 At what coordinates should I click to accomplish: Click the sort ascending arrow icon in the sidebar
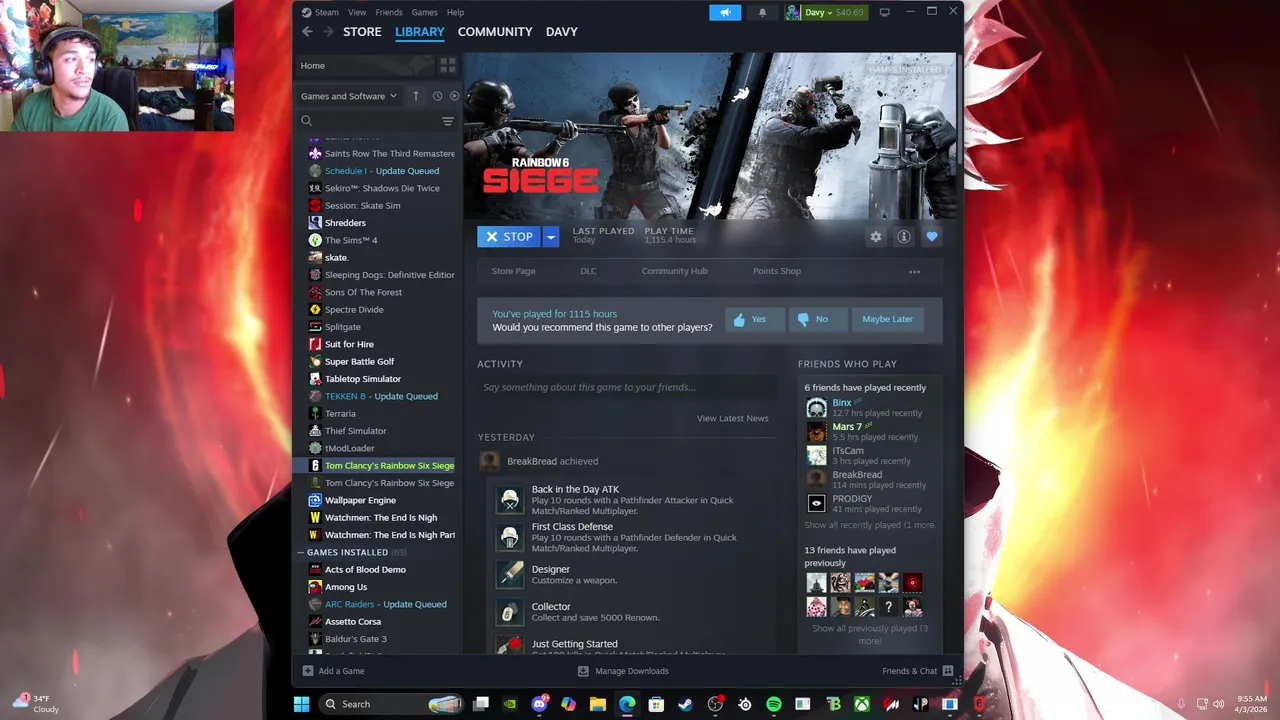(x=416, y=96)
